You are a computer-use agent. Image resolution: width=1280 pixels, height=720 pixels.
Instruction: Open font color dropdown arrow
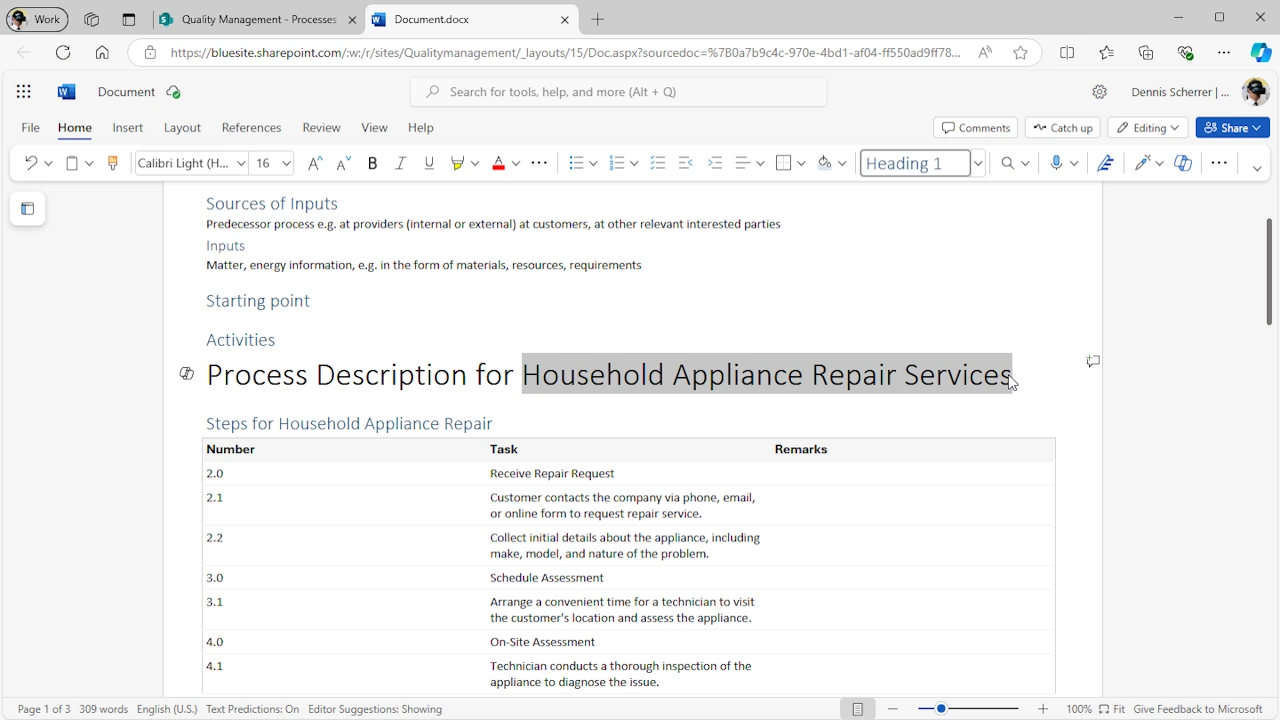pos(516,163)
